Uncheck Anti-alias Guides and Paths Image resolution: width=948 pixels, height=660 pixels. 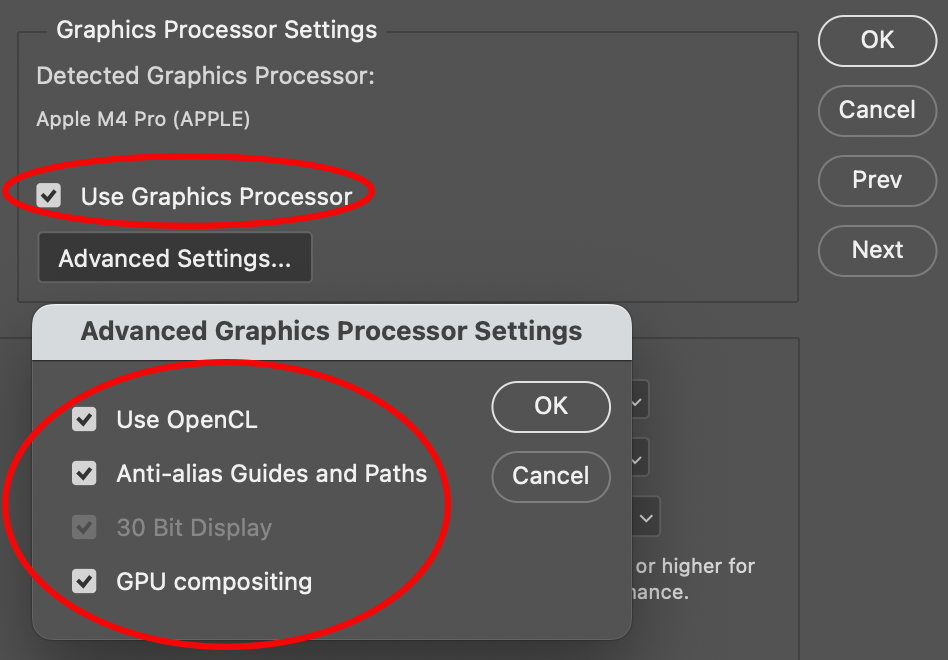click(x=85, y=473)
